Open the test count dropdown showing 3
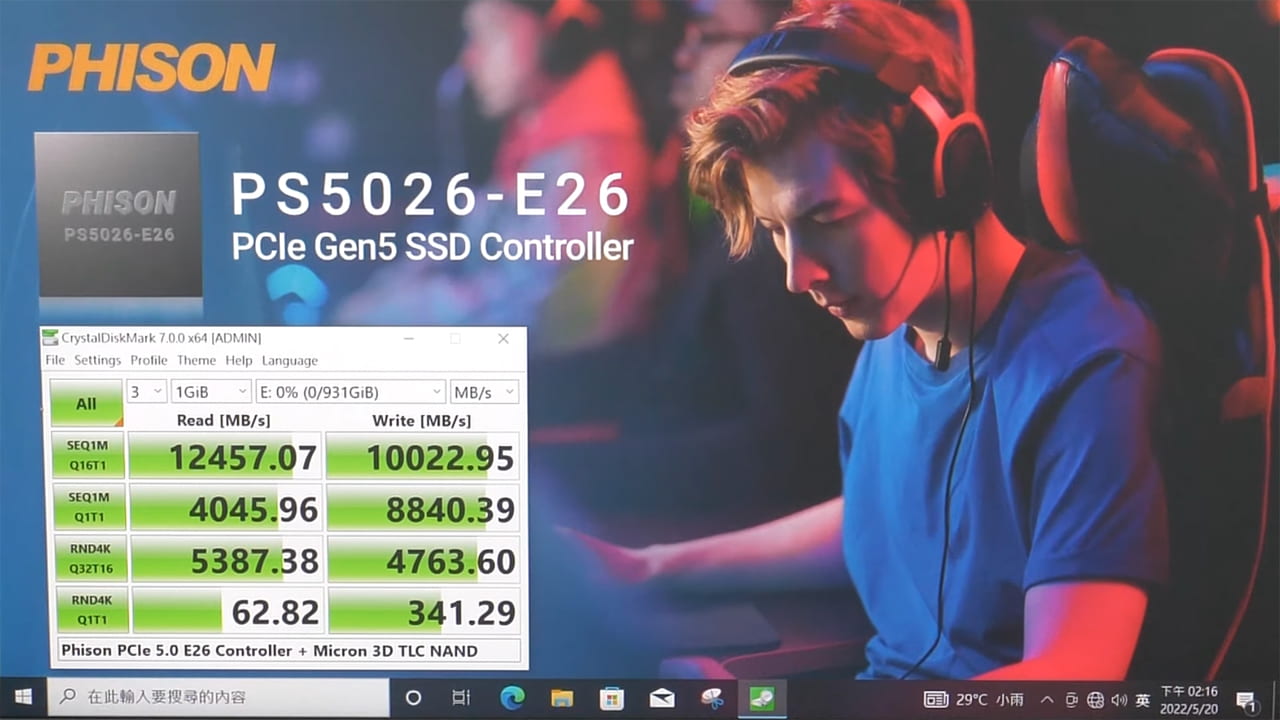The image size is (1280, 720). (146, 392)
